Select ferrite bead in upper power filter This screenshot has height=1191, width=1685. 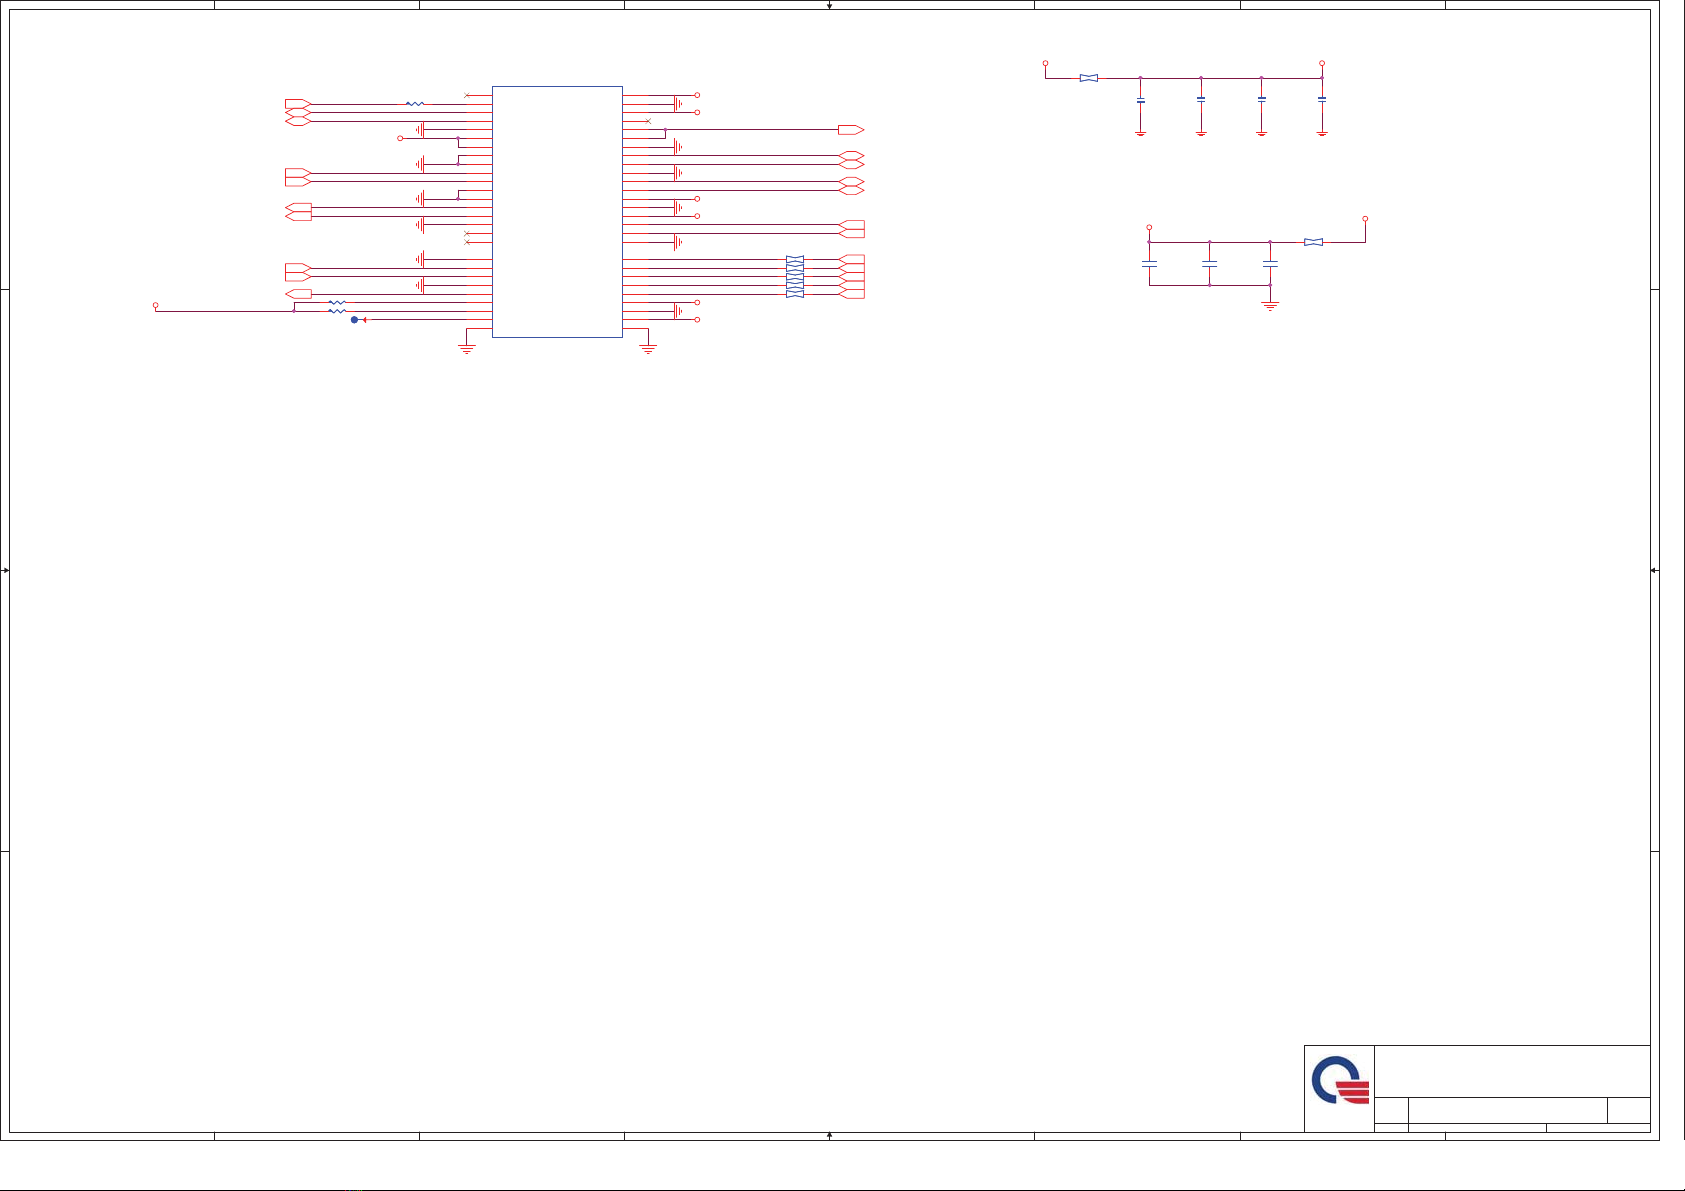(1089, 78)
